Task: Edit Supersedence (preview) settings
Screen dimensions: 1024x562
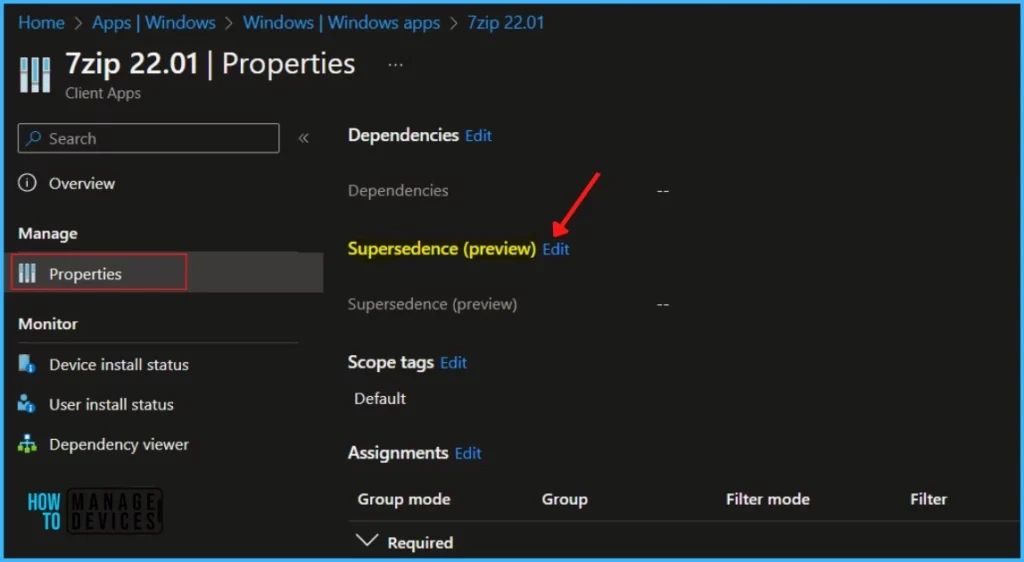Action: pyautogui.click(x=556, y=249)
